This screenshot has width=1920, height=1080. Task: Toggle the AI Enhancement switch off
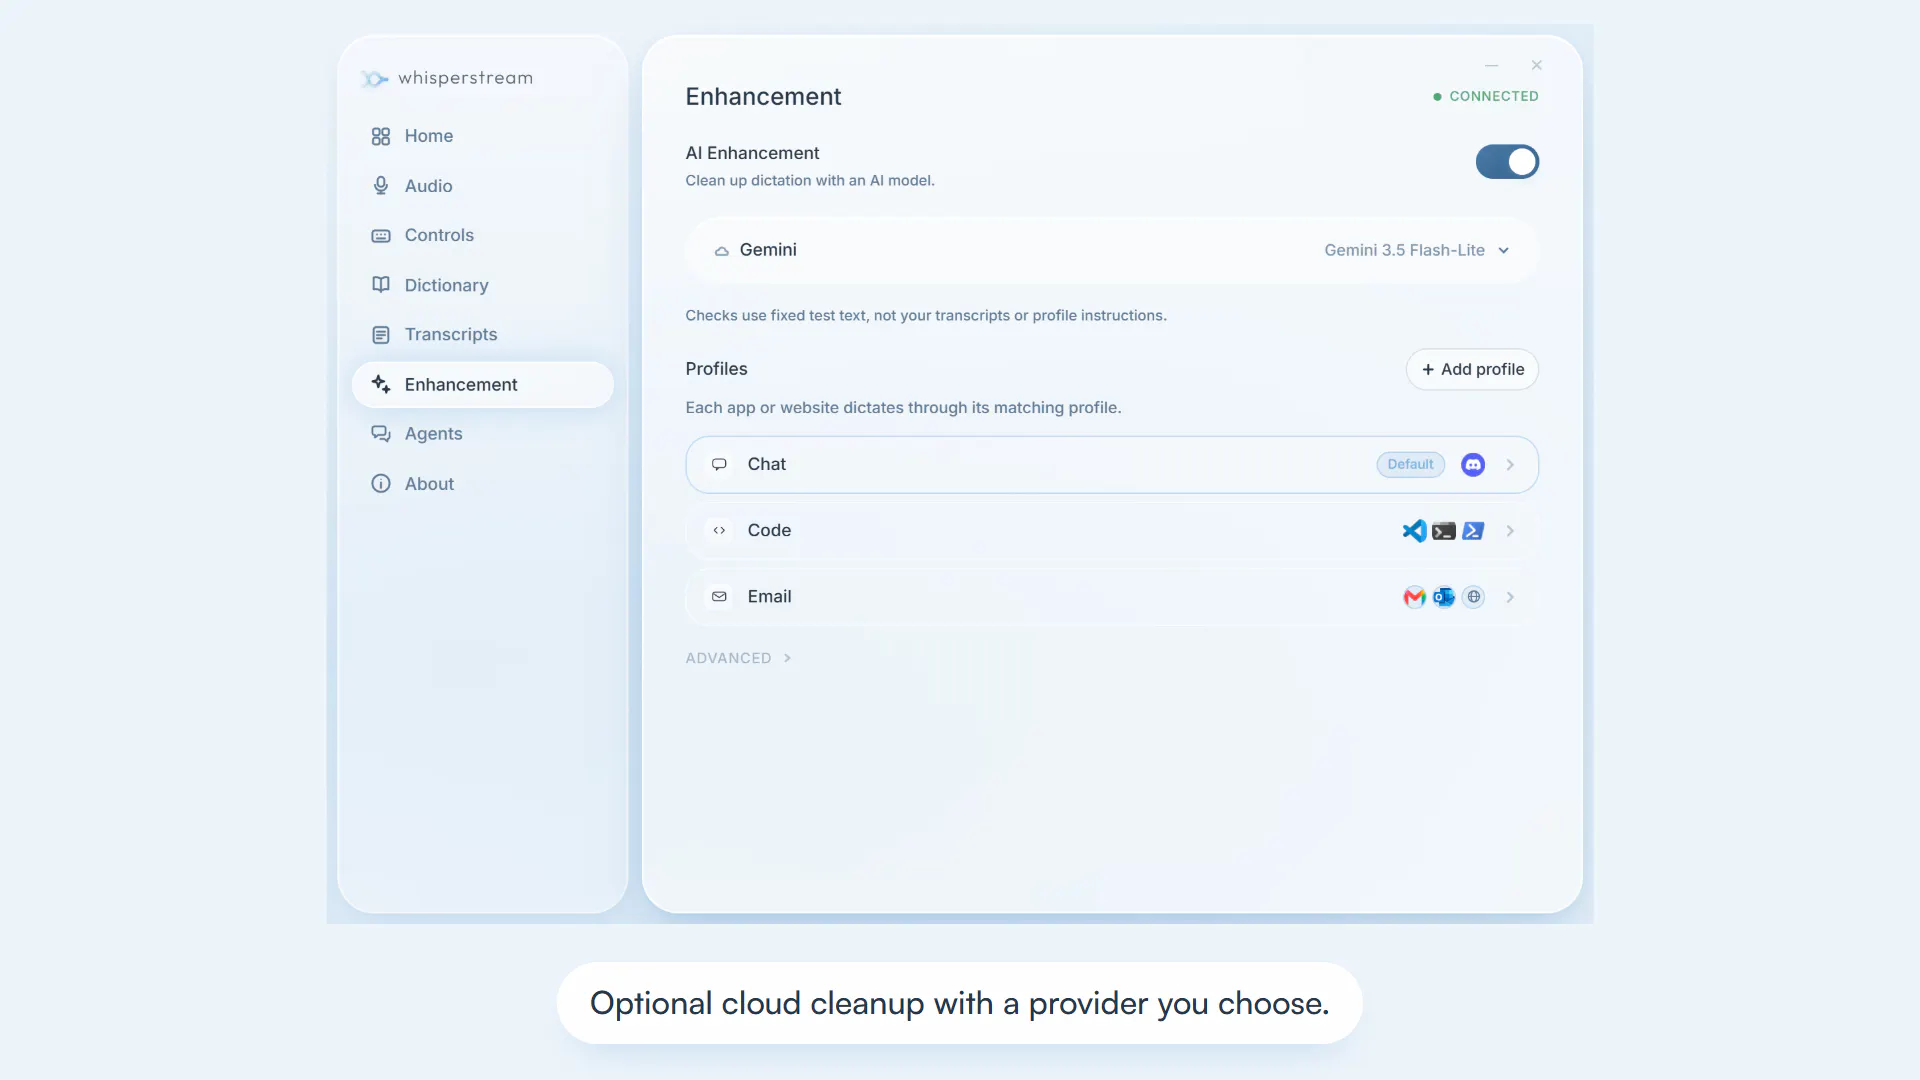pyautogui.click(x=1507, y=162)
